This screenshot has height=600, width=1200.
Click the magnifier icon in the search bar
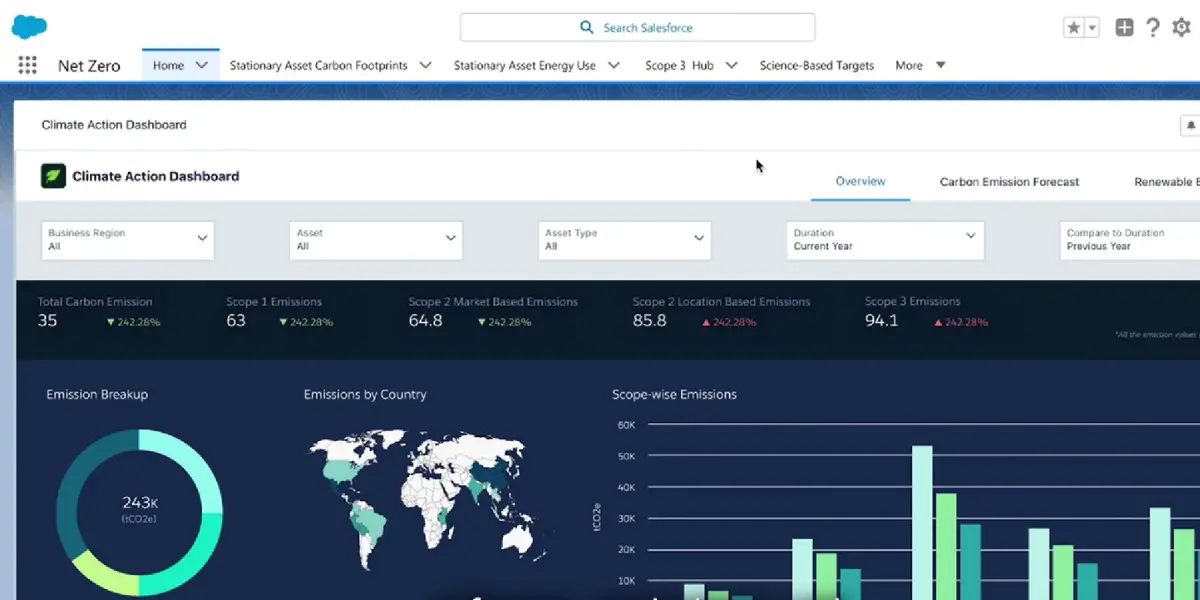587,27
